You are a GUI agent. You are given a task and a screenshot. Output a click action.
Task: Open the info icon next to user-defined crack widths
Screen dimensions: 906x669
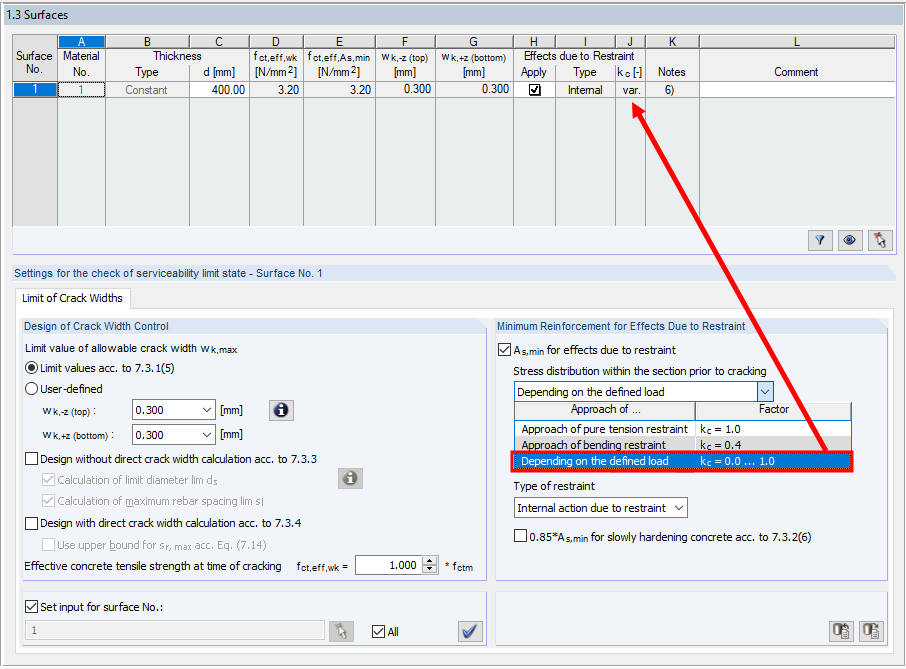(281, 410)
